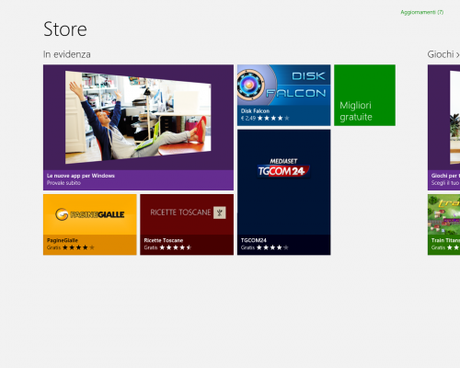Open the Aggiornamenti (7) updates link
This screenshot has width=460, height=368.
coord(422,12)
